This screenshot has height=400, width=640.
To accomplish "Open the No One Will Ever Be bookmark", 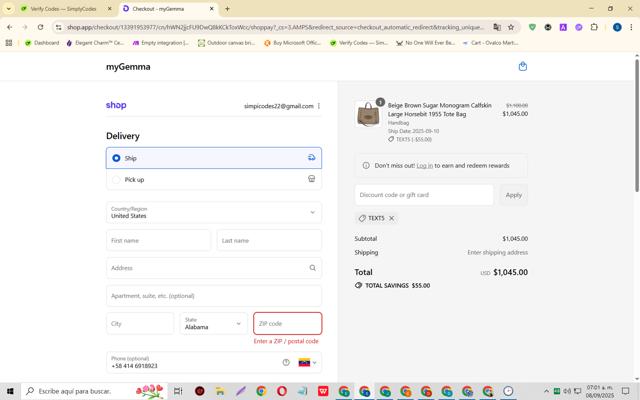I will pos(425,43).
